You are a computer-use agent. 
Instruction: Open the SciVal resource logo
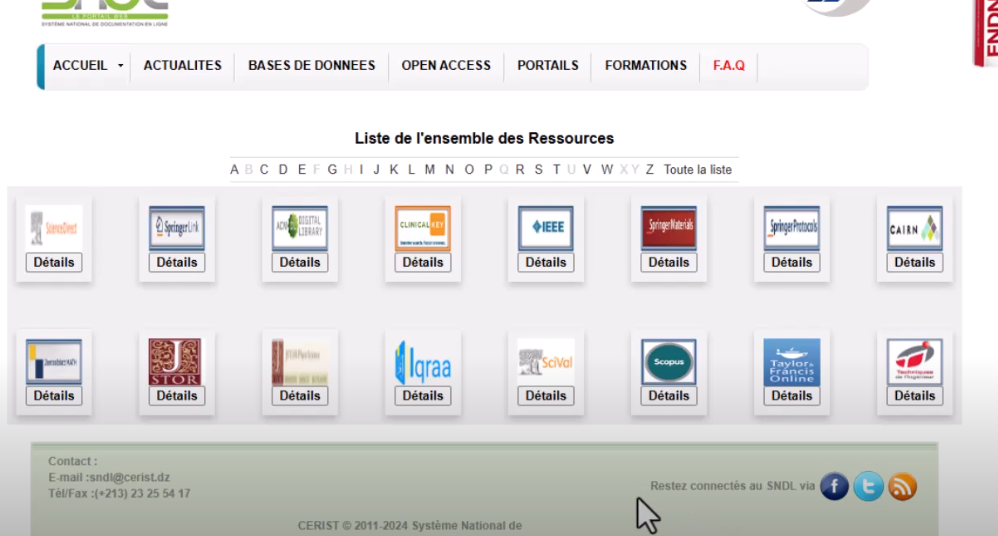click(x=545, y=362)
